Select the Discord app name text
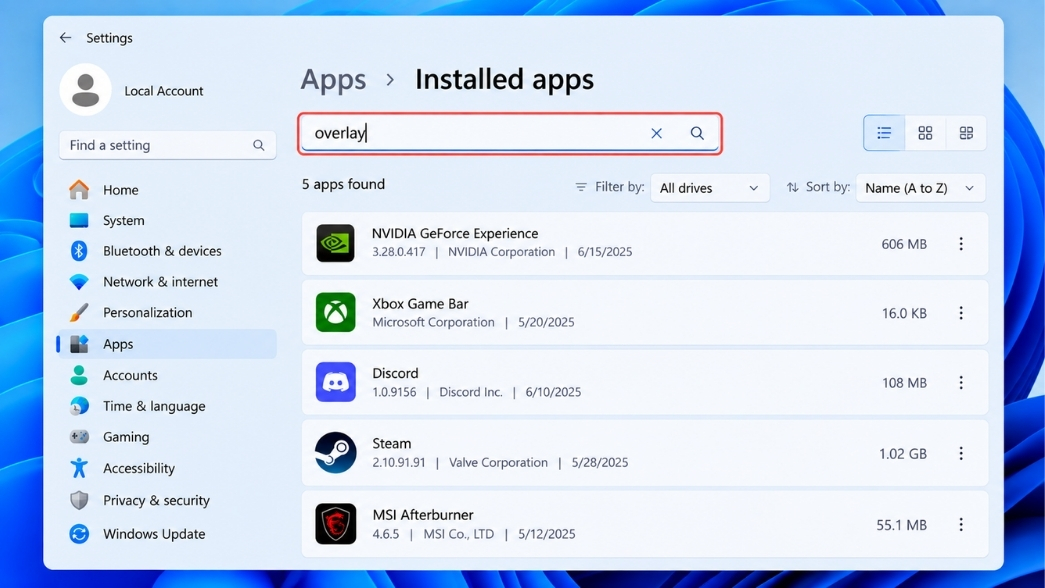1045x588 pixels. tap(395, 373)
